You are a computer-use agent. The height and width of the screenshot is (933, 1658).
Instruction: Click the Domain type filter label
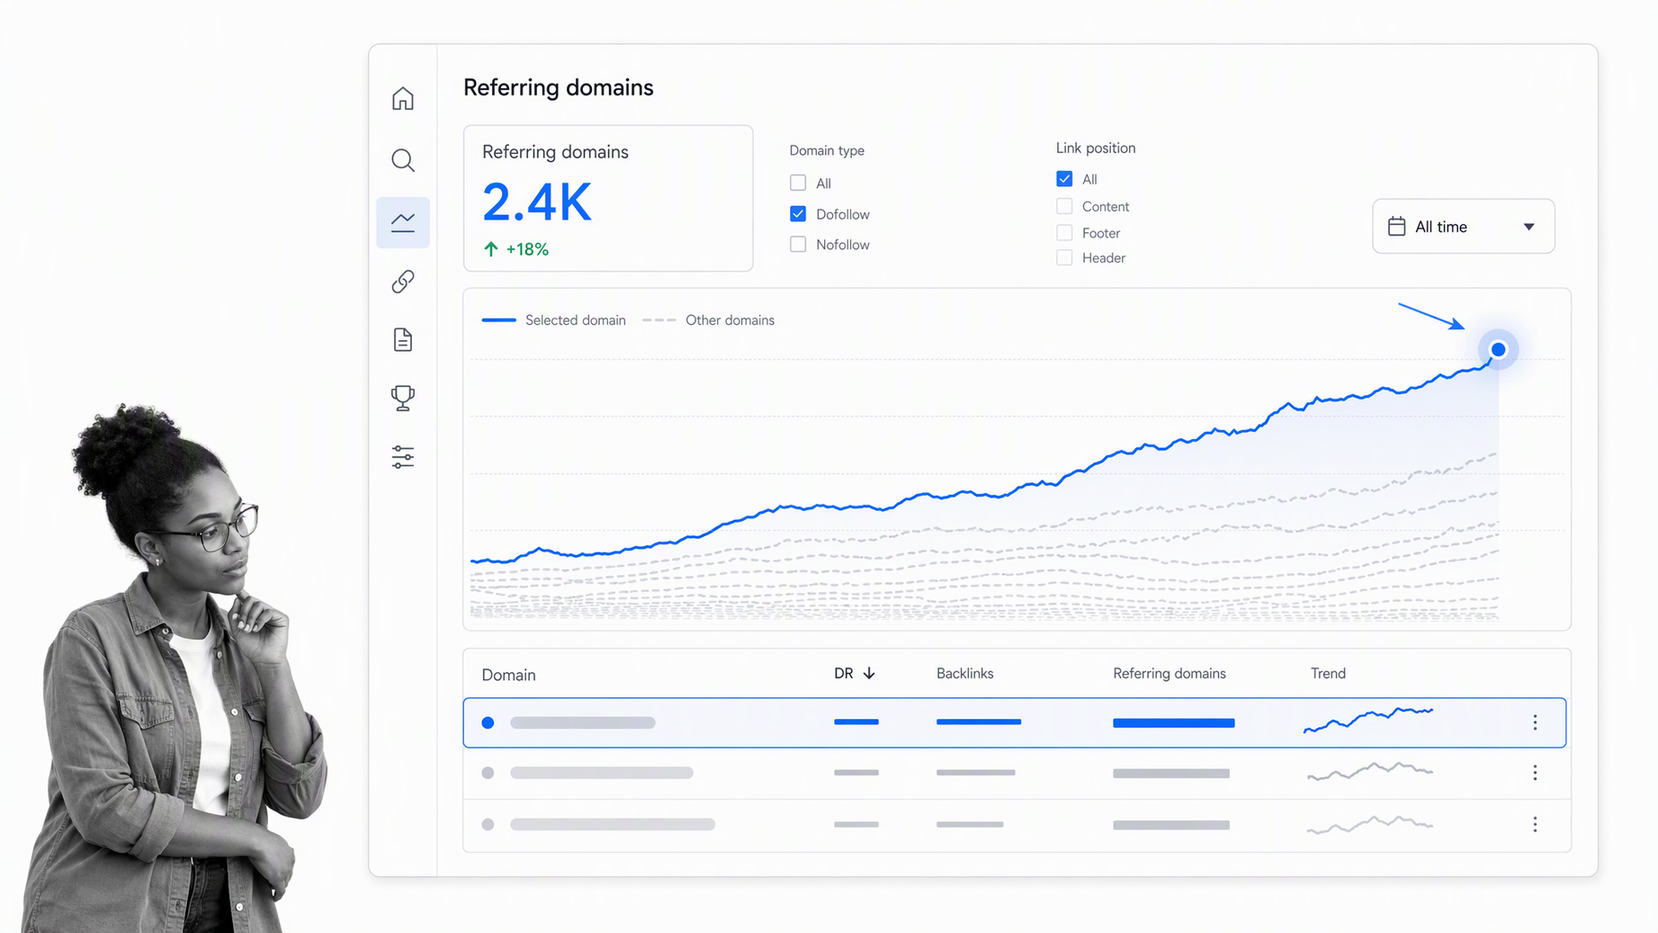(827, 151)
